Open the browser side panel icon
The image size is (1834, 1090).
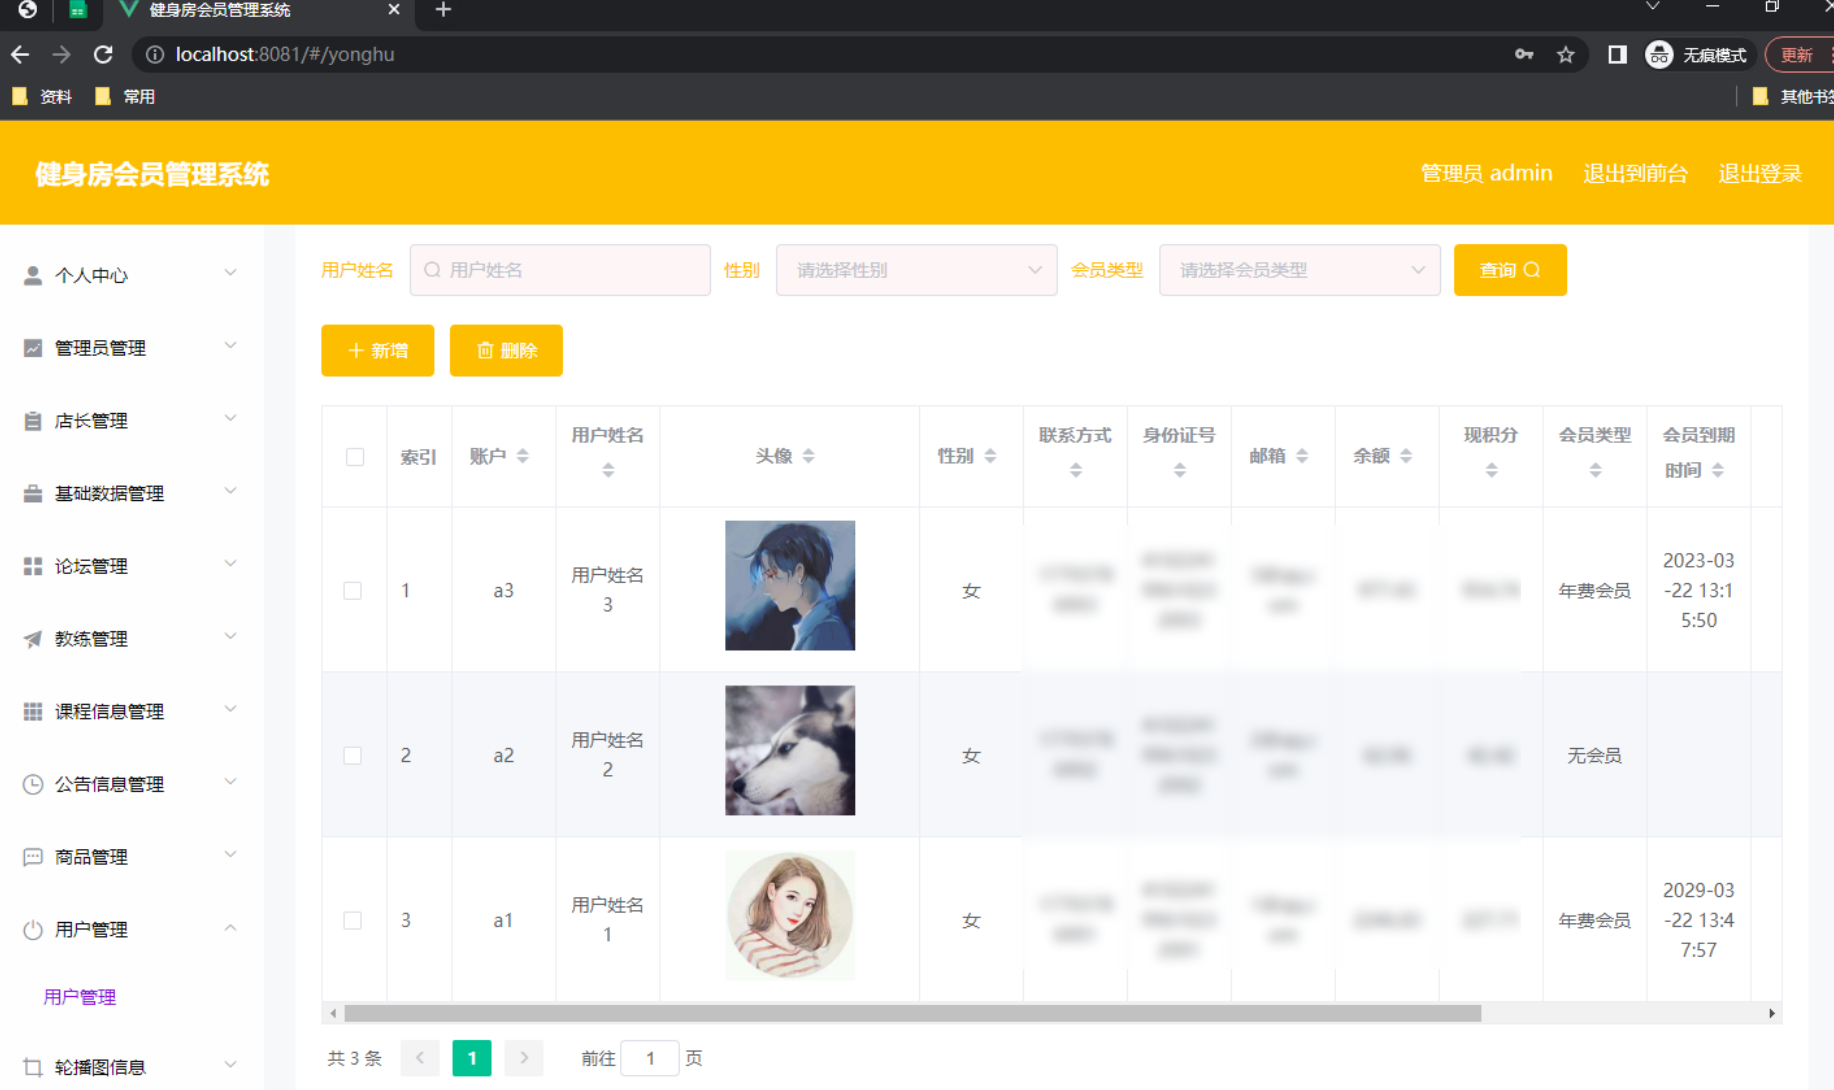(1617, 55)
